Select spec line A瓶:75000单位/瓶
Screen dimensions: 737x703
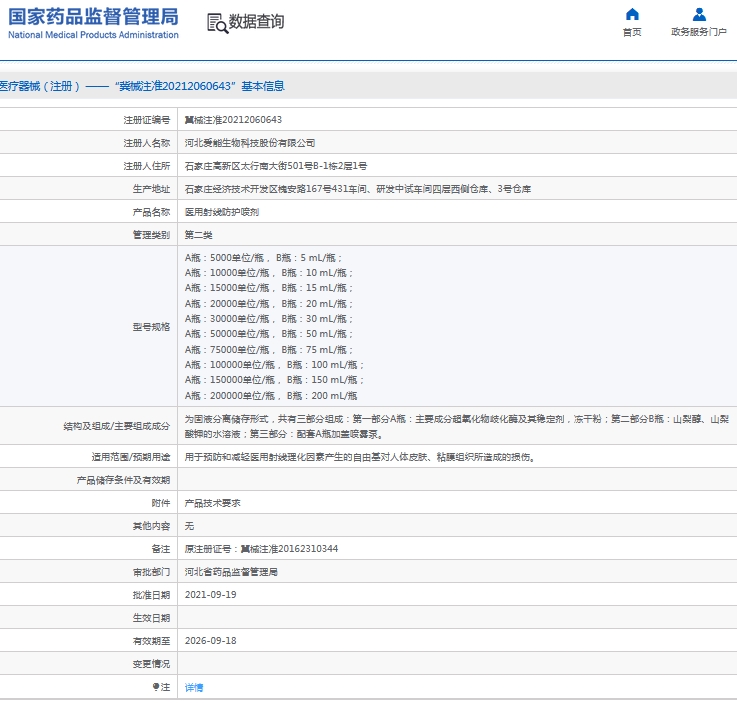coord(269,350)
